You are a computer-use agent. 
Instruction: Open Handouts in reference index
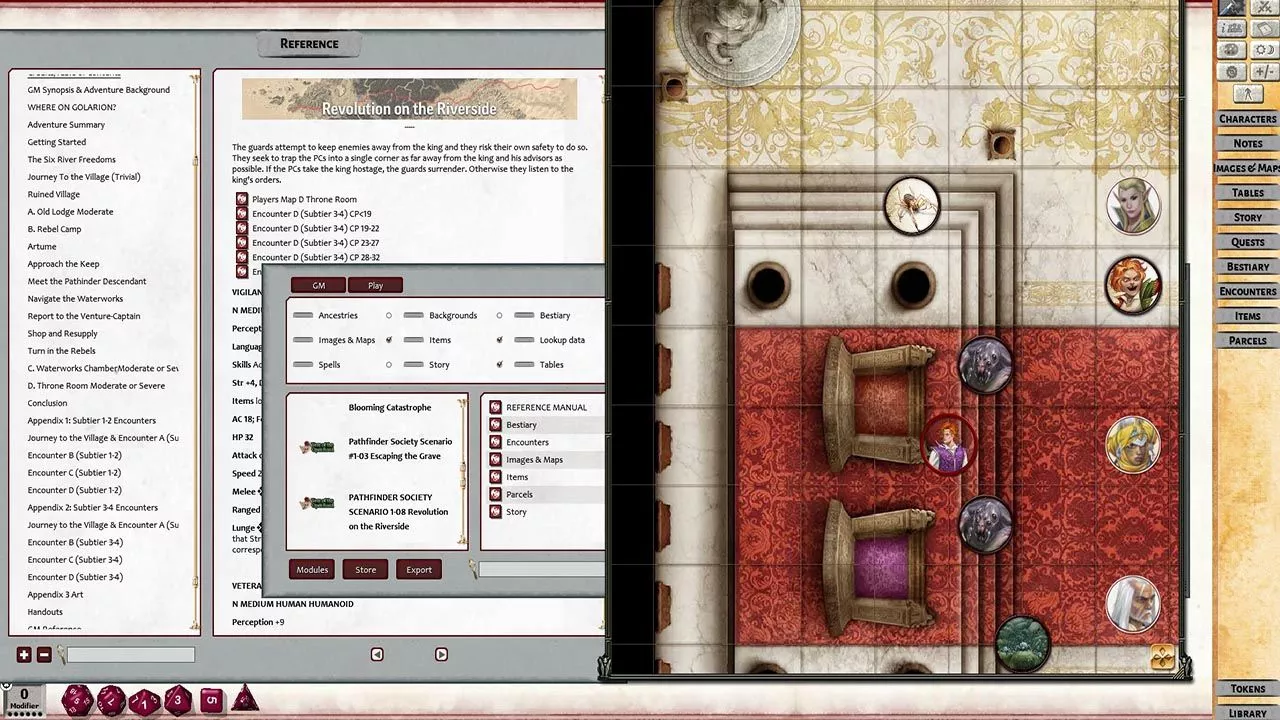click(x=45, y=612)
